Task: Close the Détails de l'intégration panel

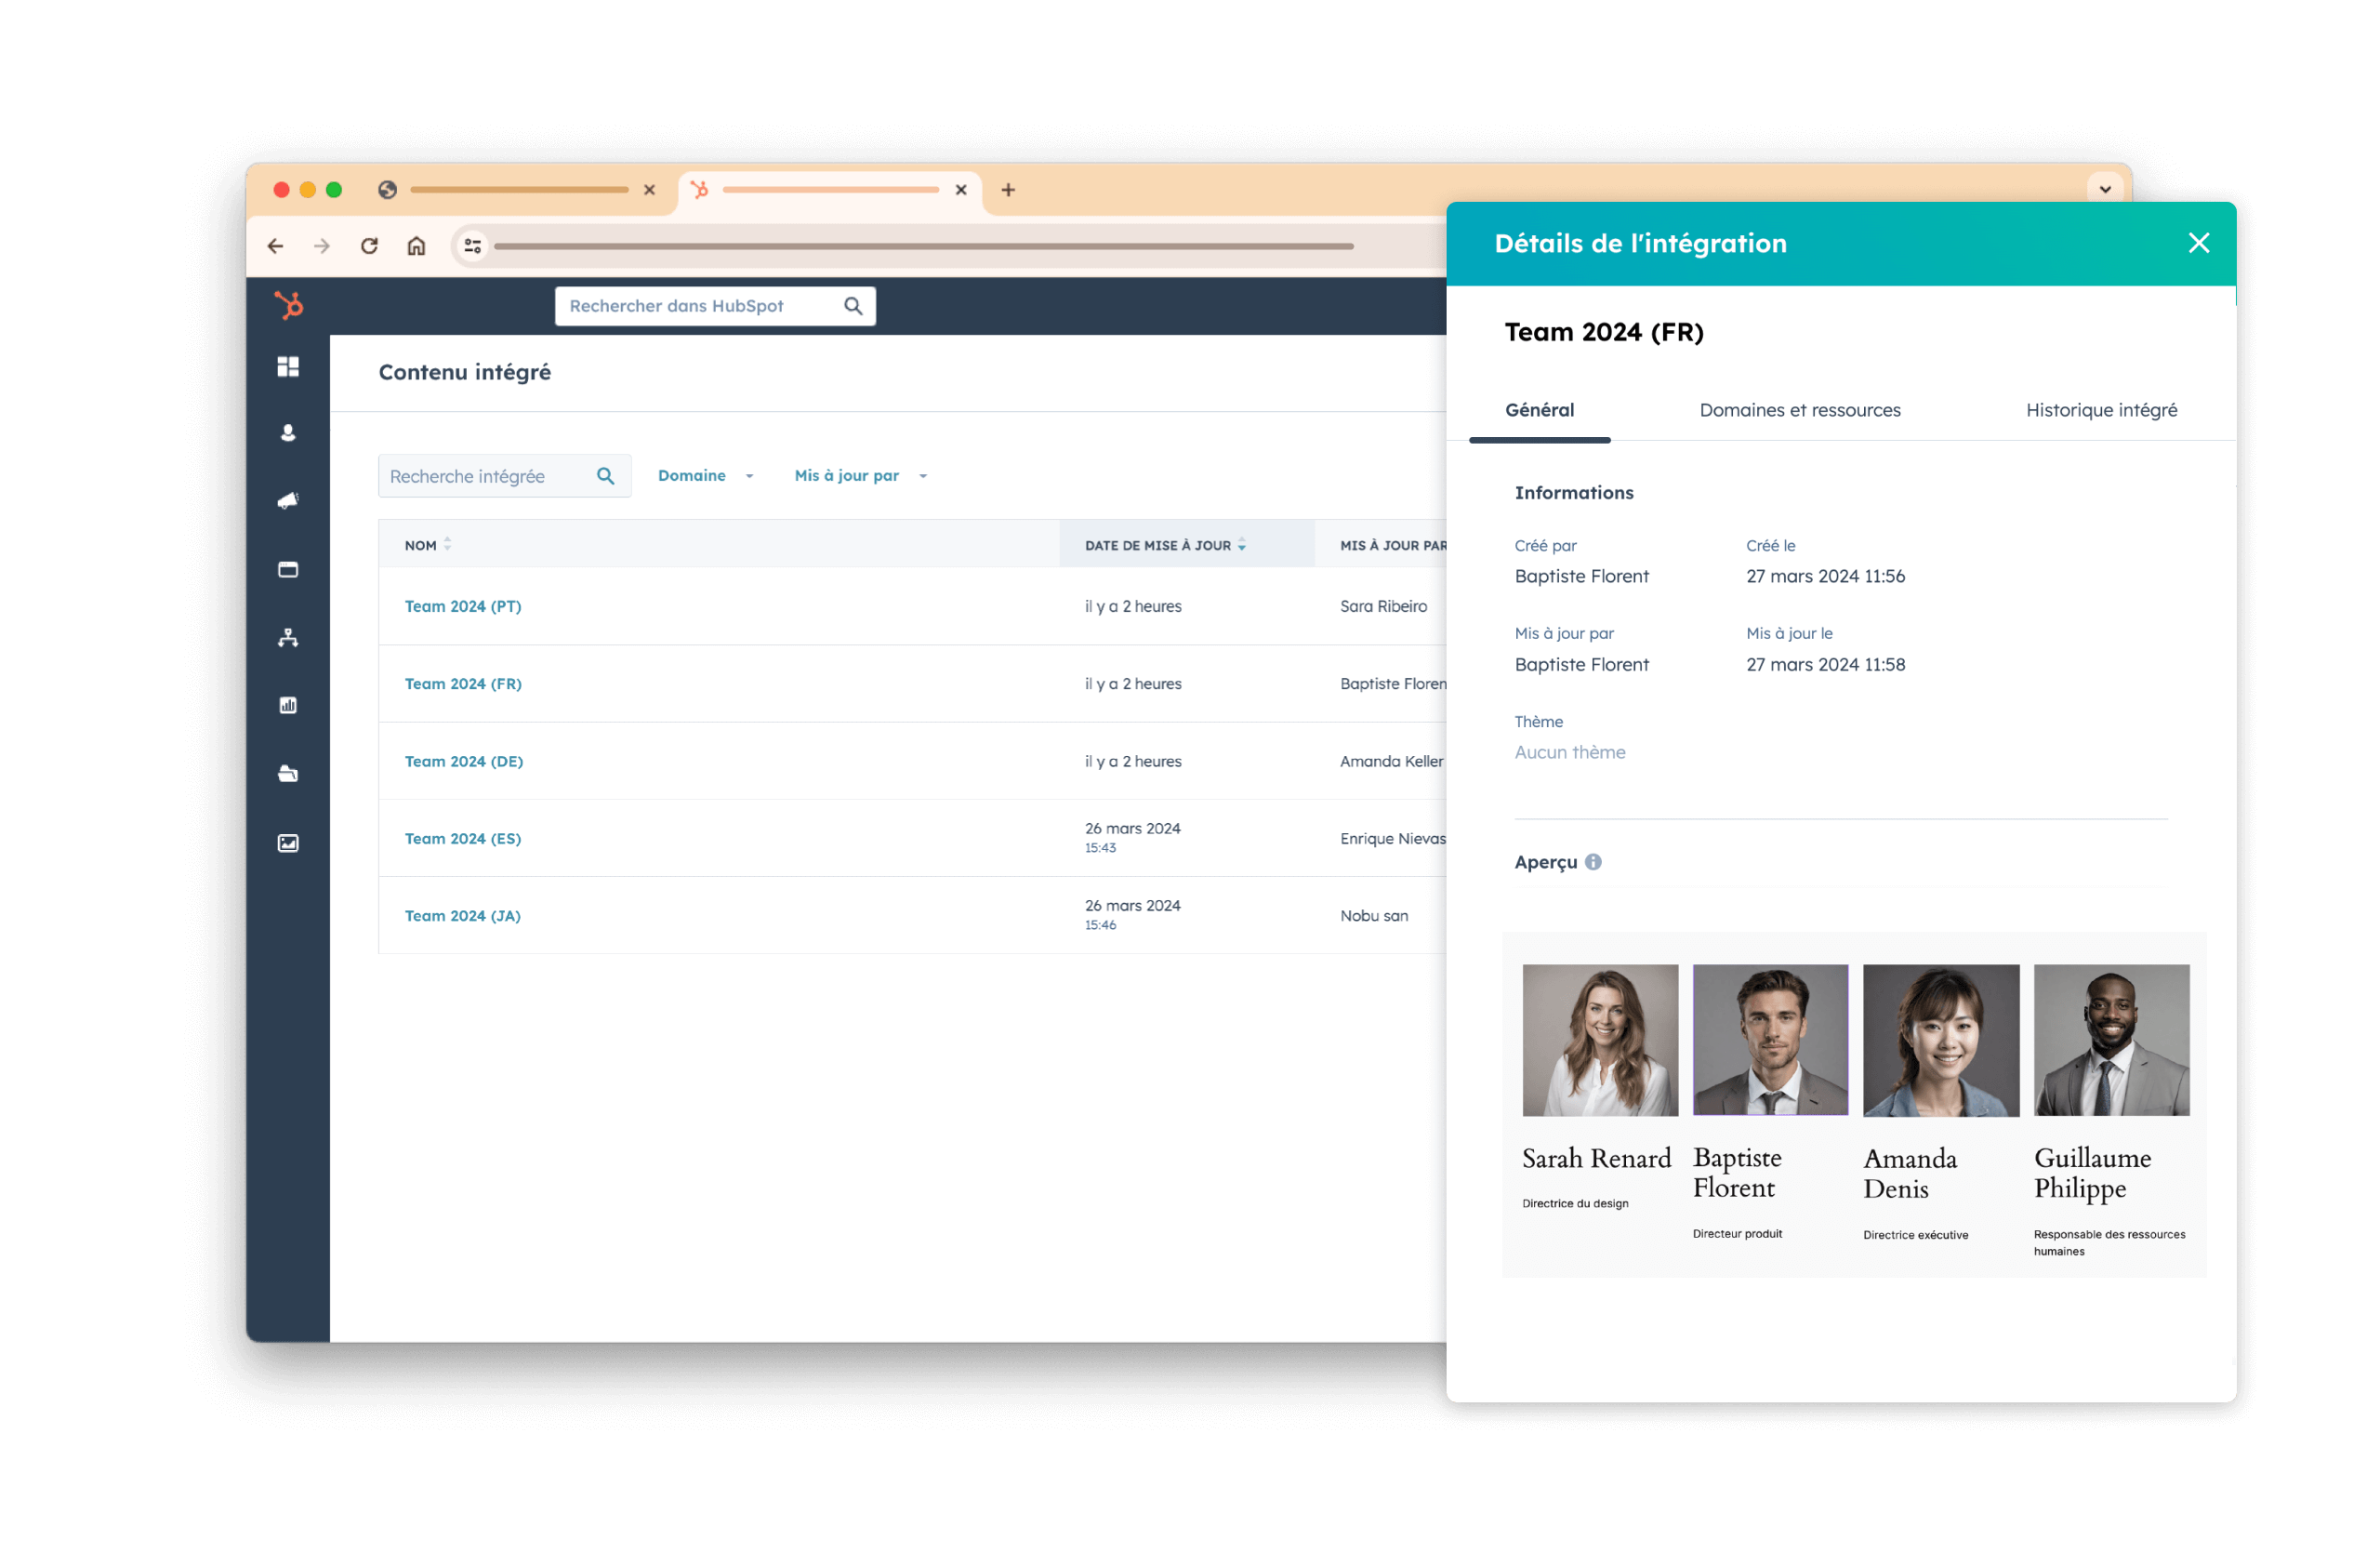Action: point(2199,243)
